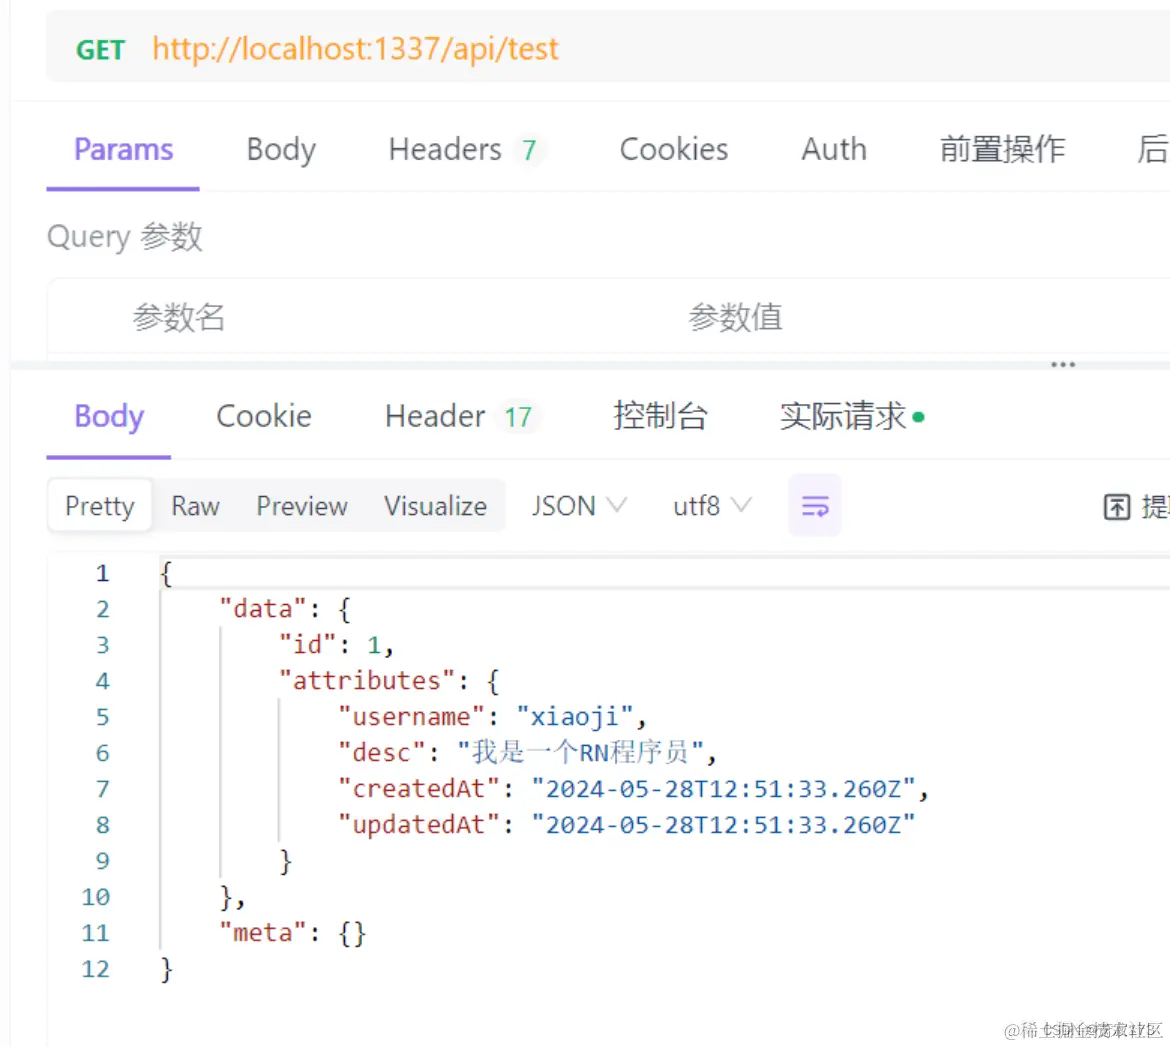The height and width of the screenshot is (1047, 1170).
Task: Switch to the Cookies tab
Action: click(672, 149)
